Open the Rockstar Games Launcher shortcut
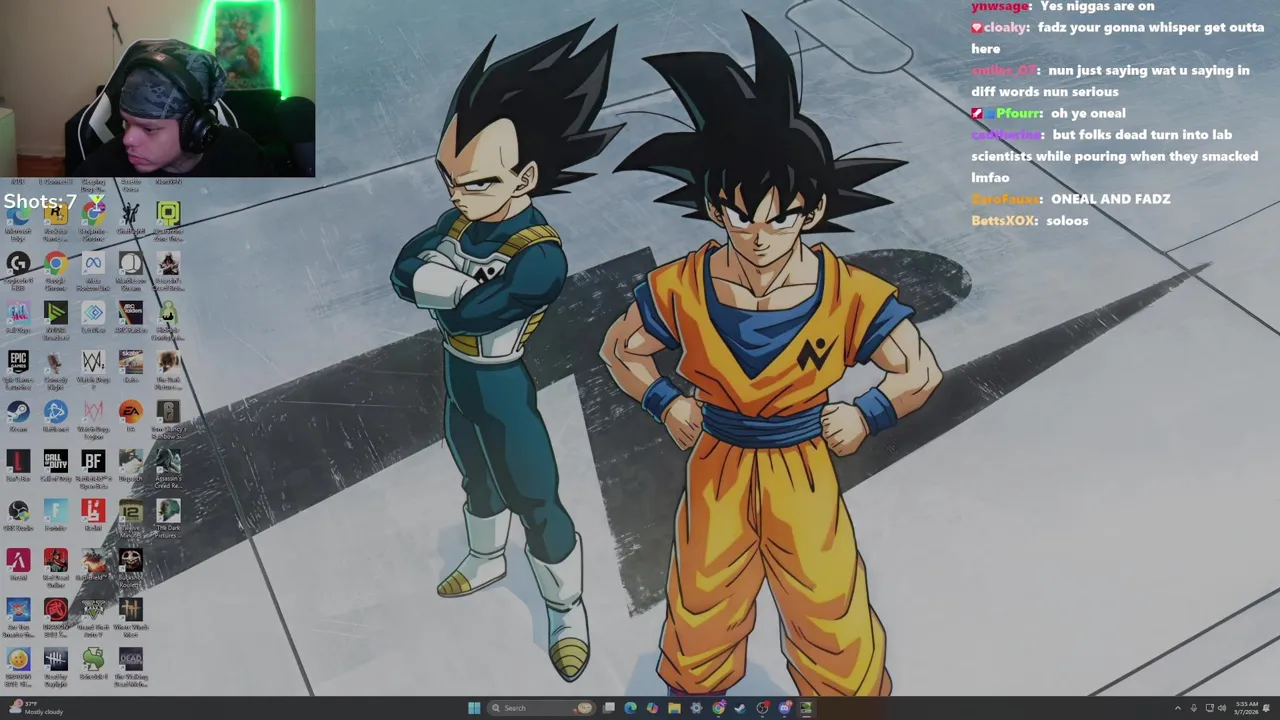This screenshot has width=1280, height=720. 55,220
